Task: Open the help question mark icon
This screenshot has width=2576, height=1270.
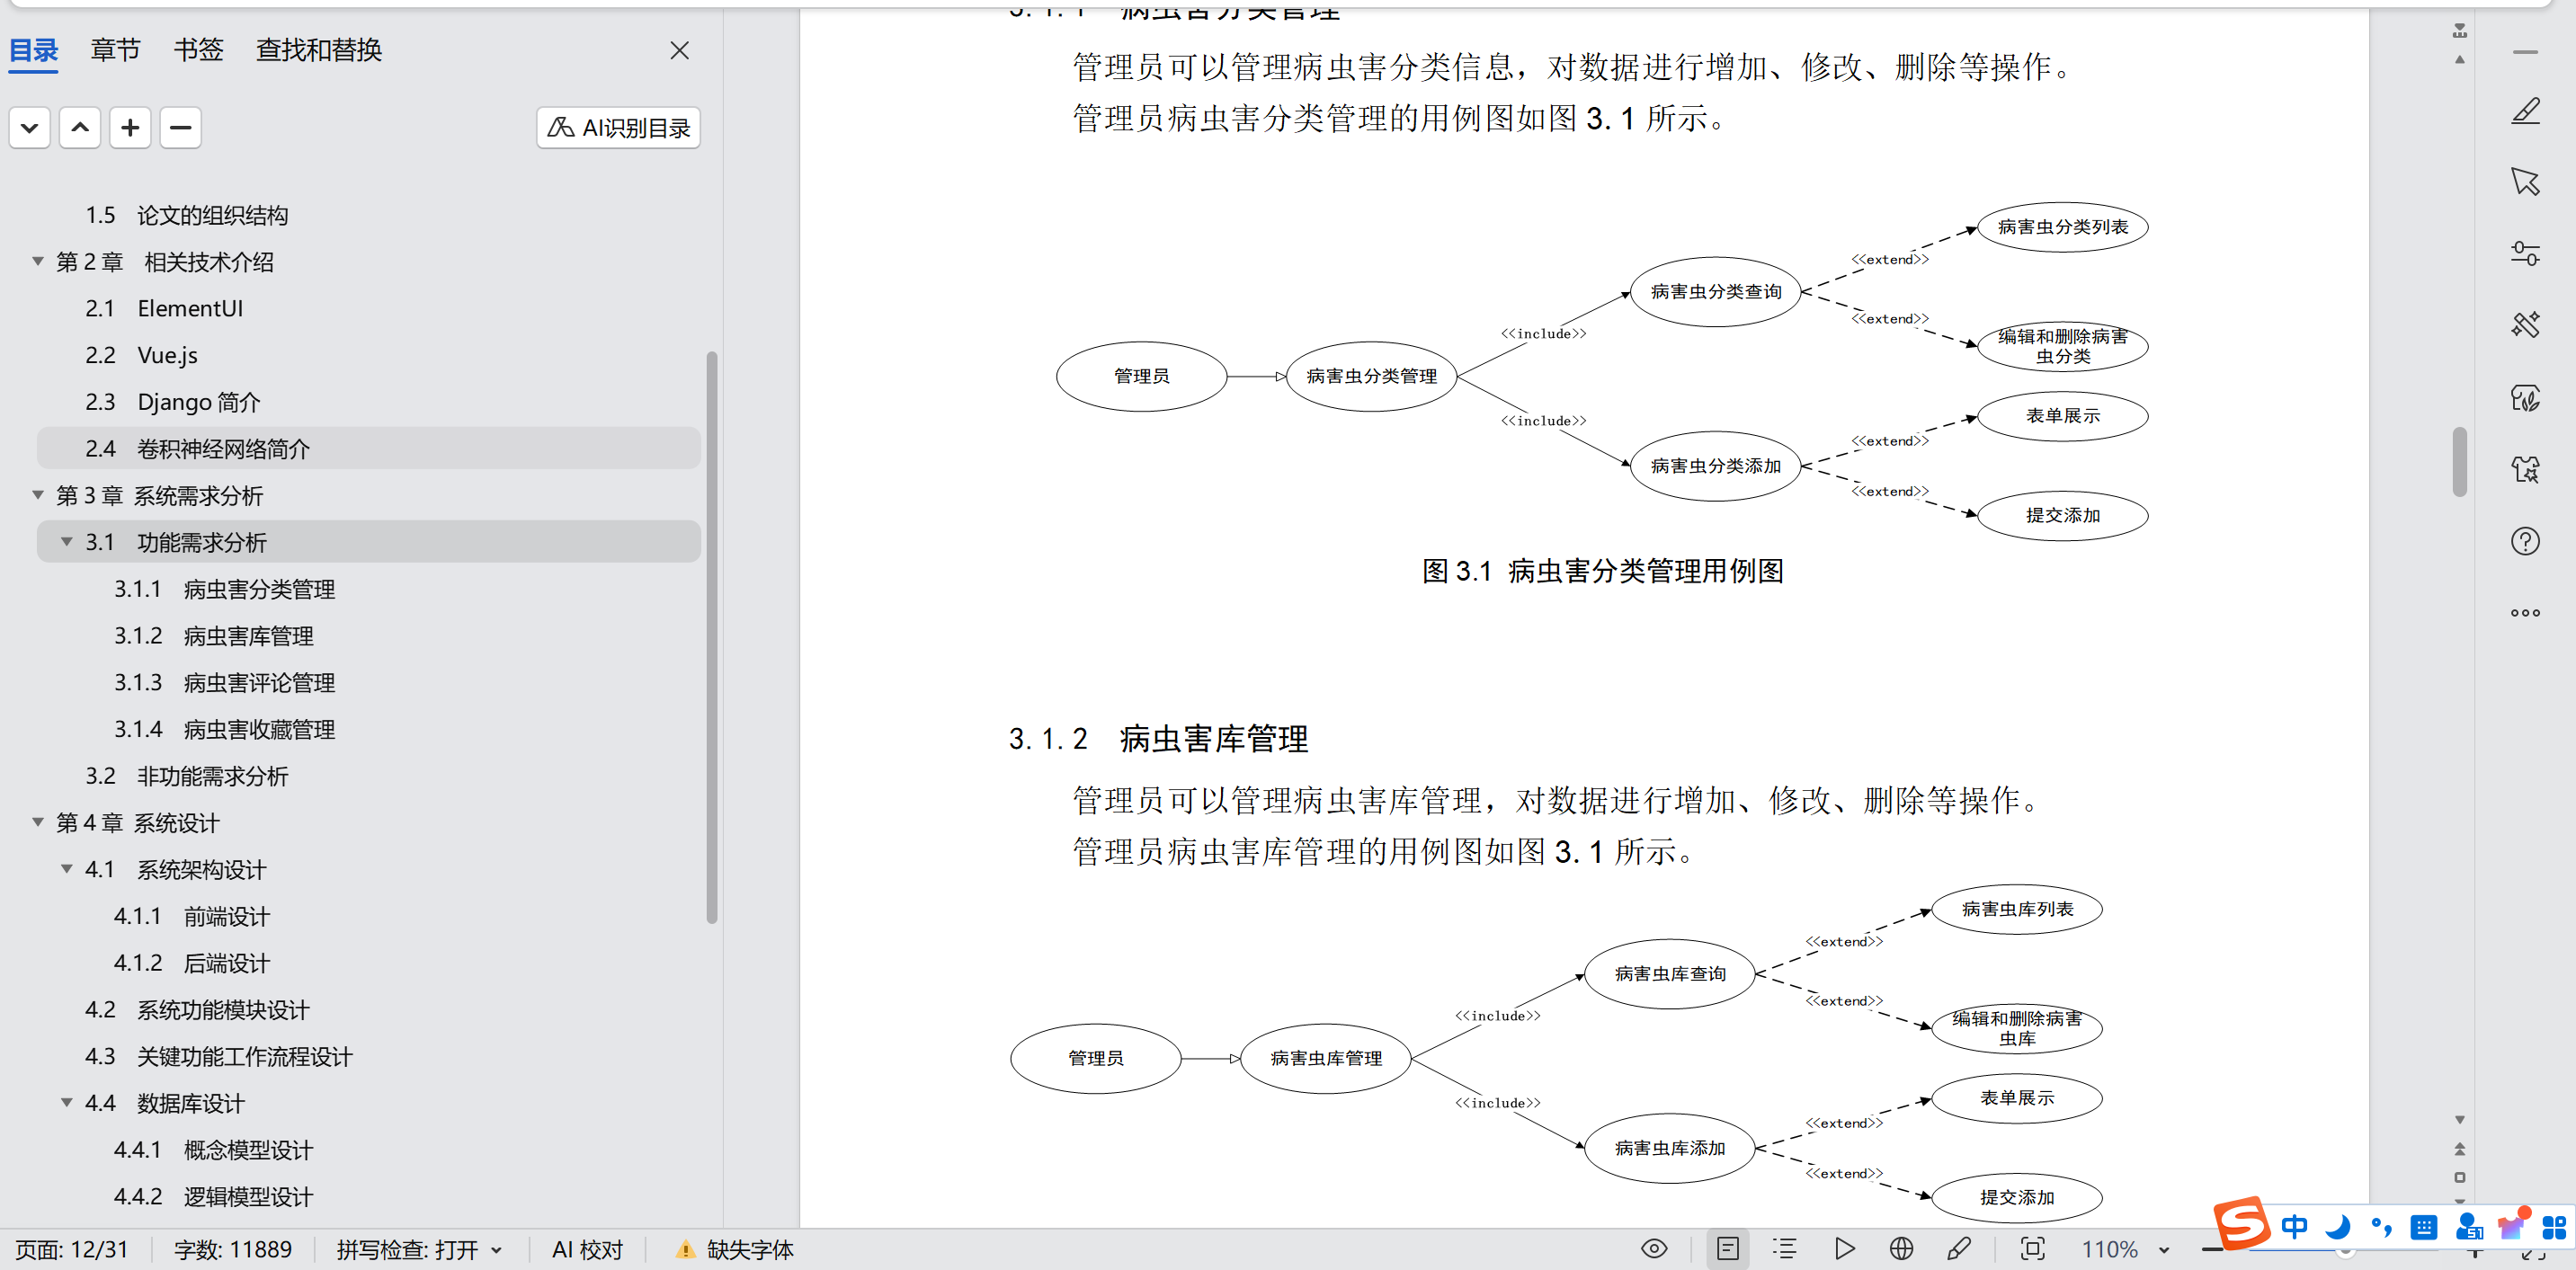Action: click(2525, 541)
